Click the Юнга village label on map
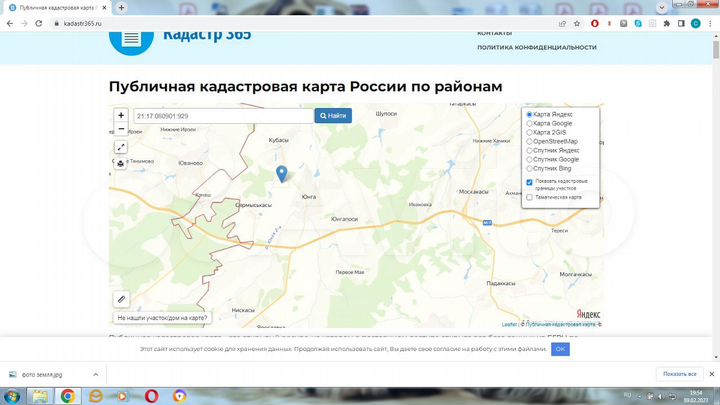720x405 pixels. pos(309,197)
